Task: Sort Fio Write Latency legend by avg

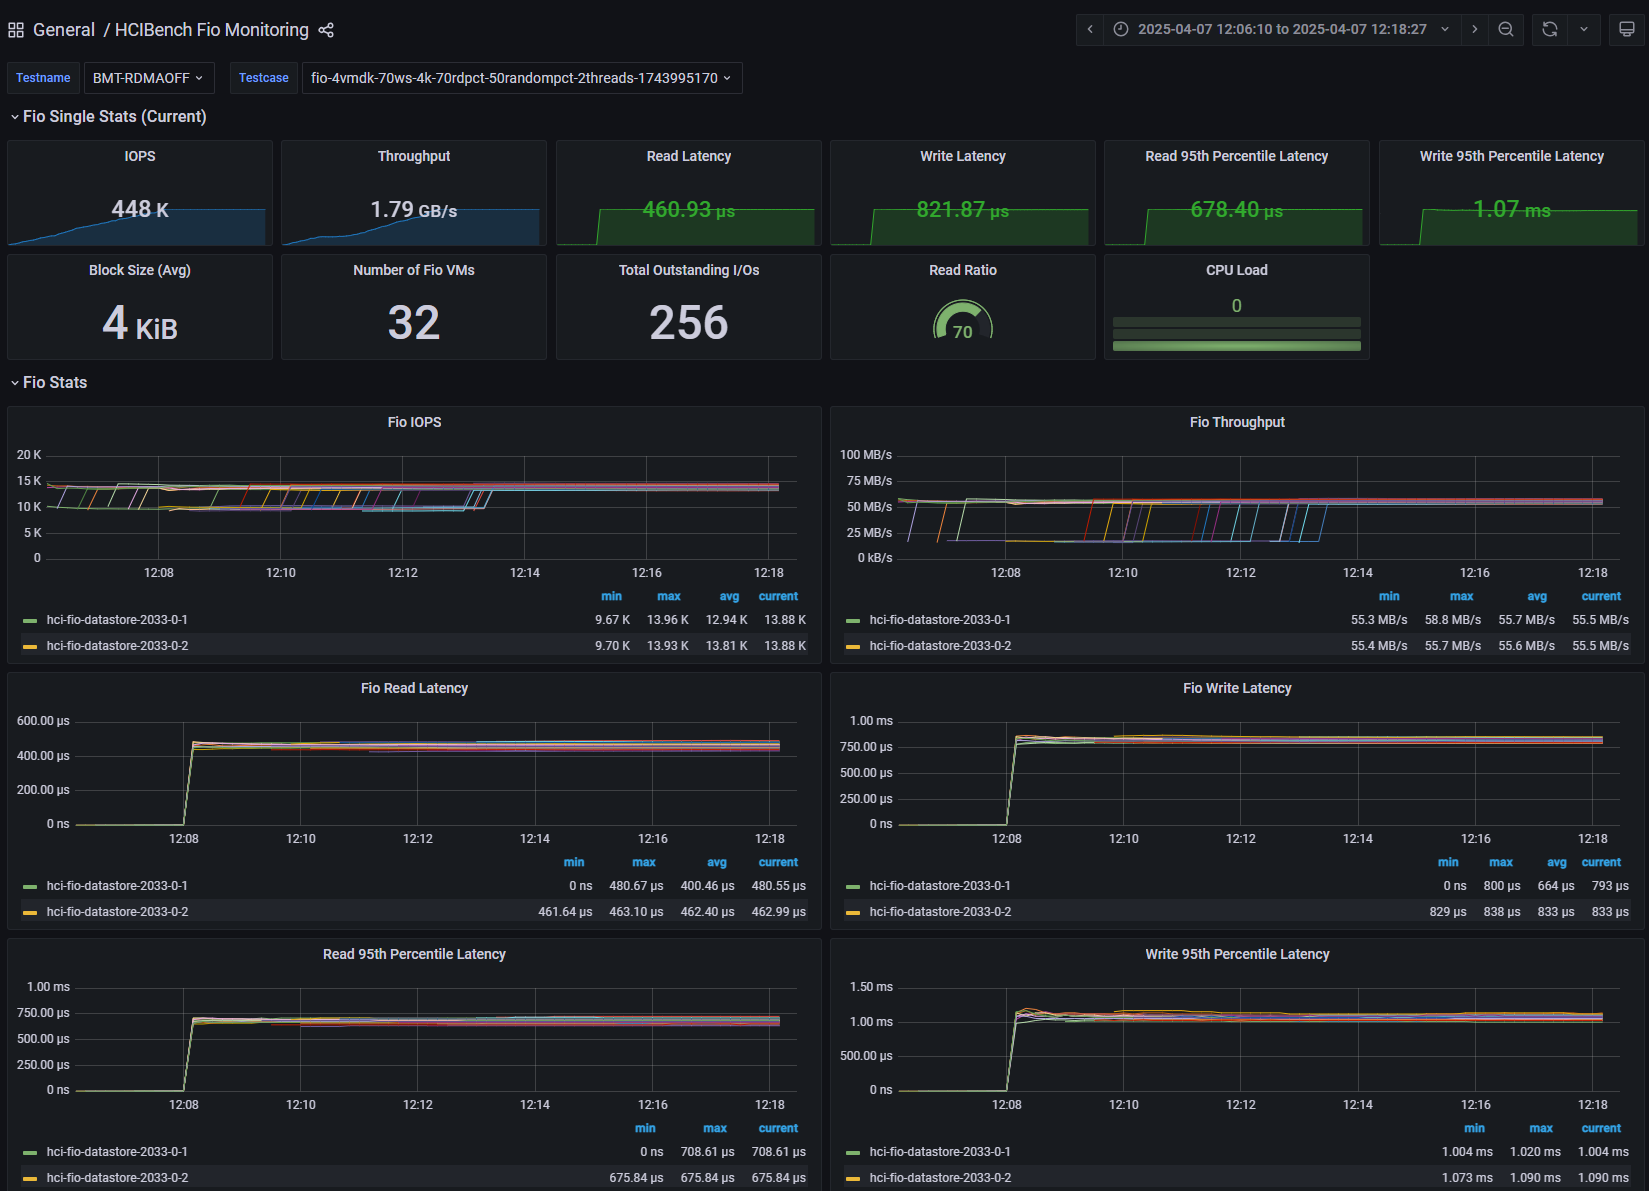Action: [1557, 862]
